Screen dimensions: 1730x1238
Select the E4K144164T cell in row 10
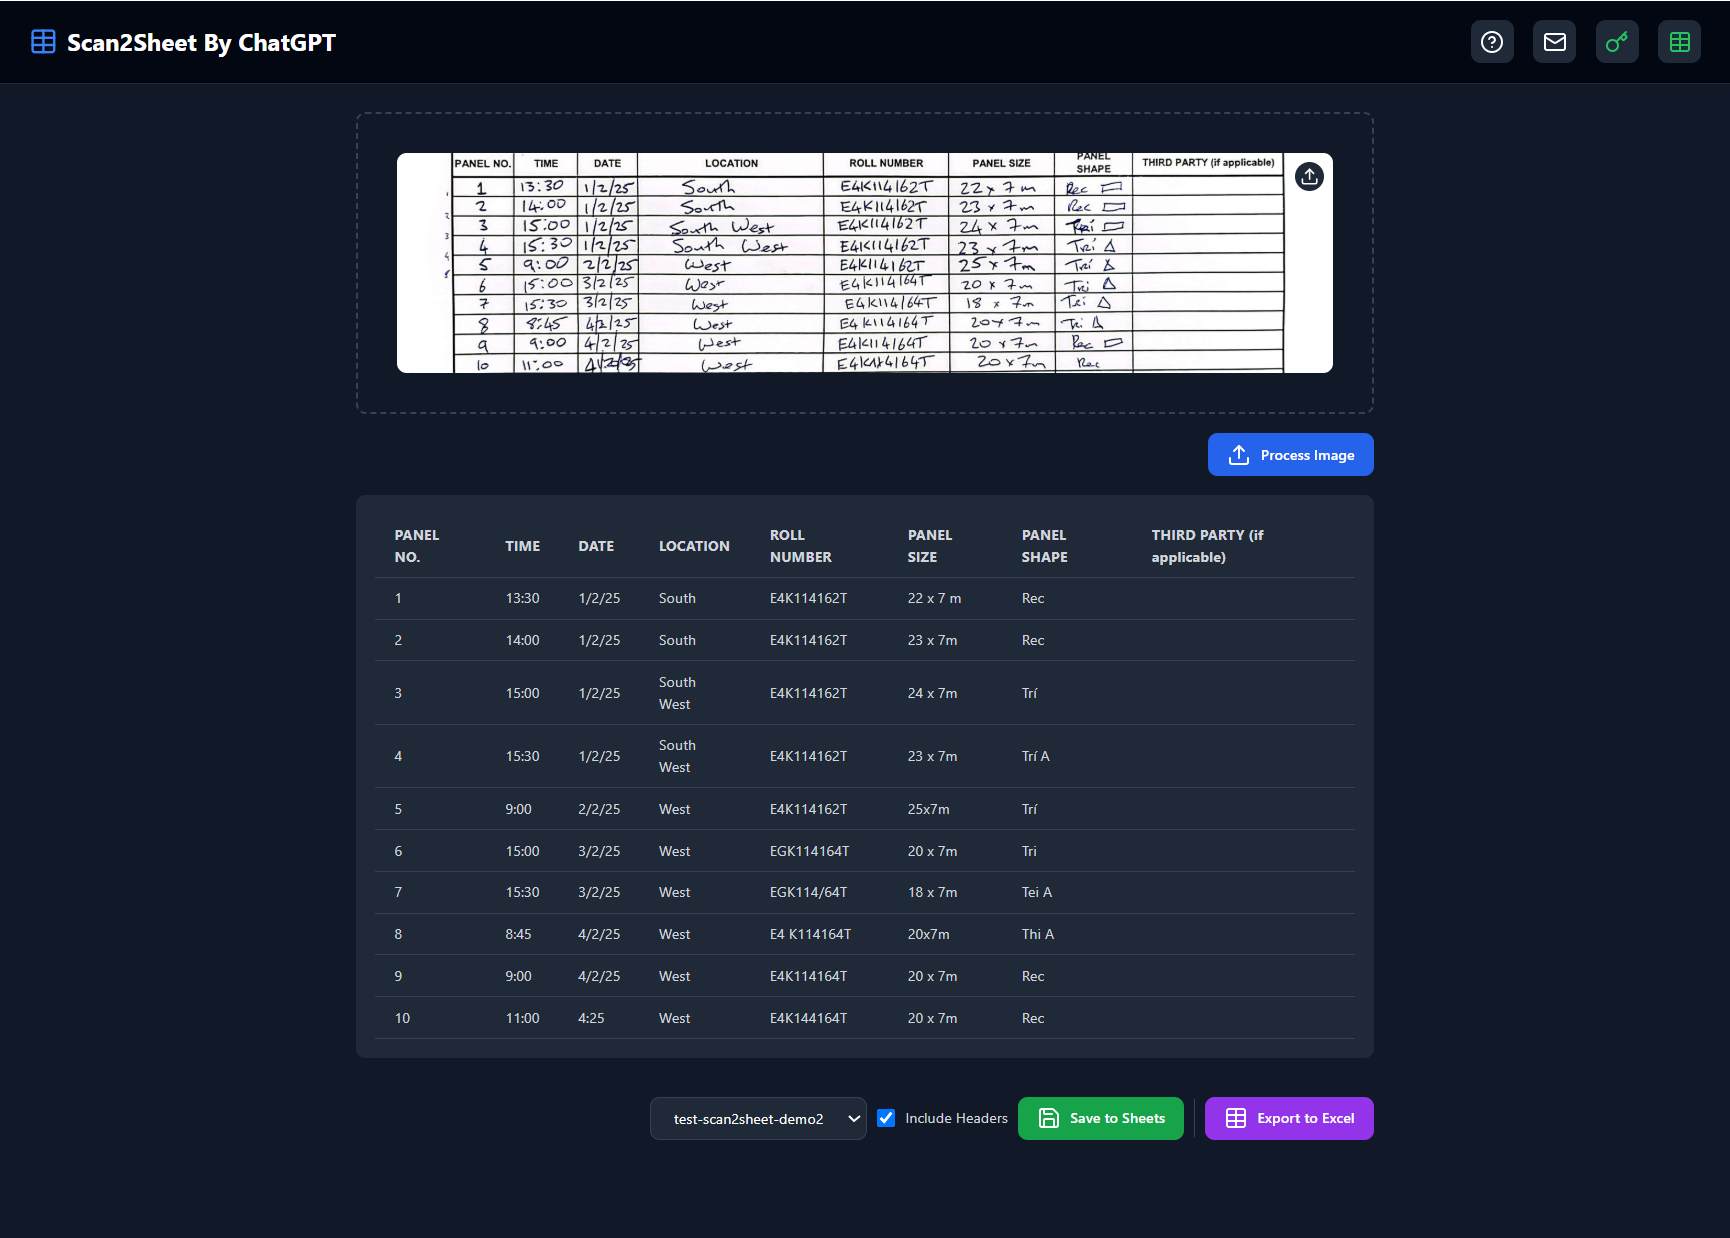coord(808,1018)
